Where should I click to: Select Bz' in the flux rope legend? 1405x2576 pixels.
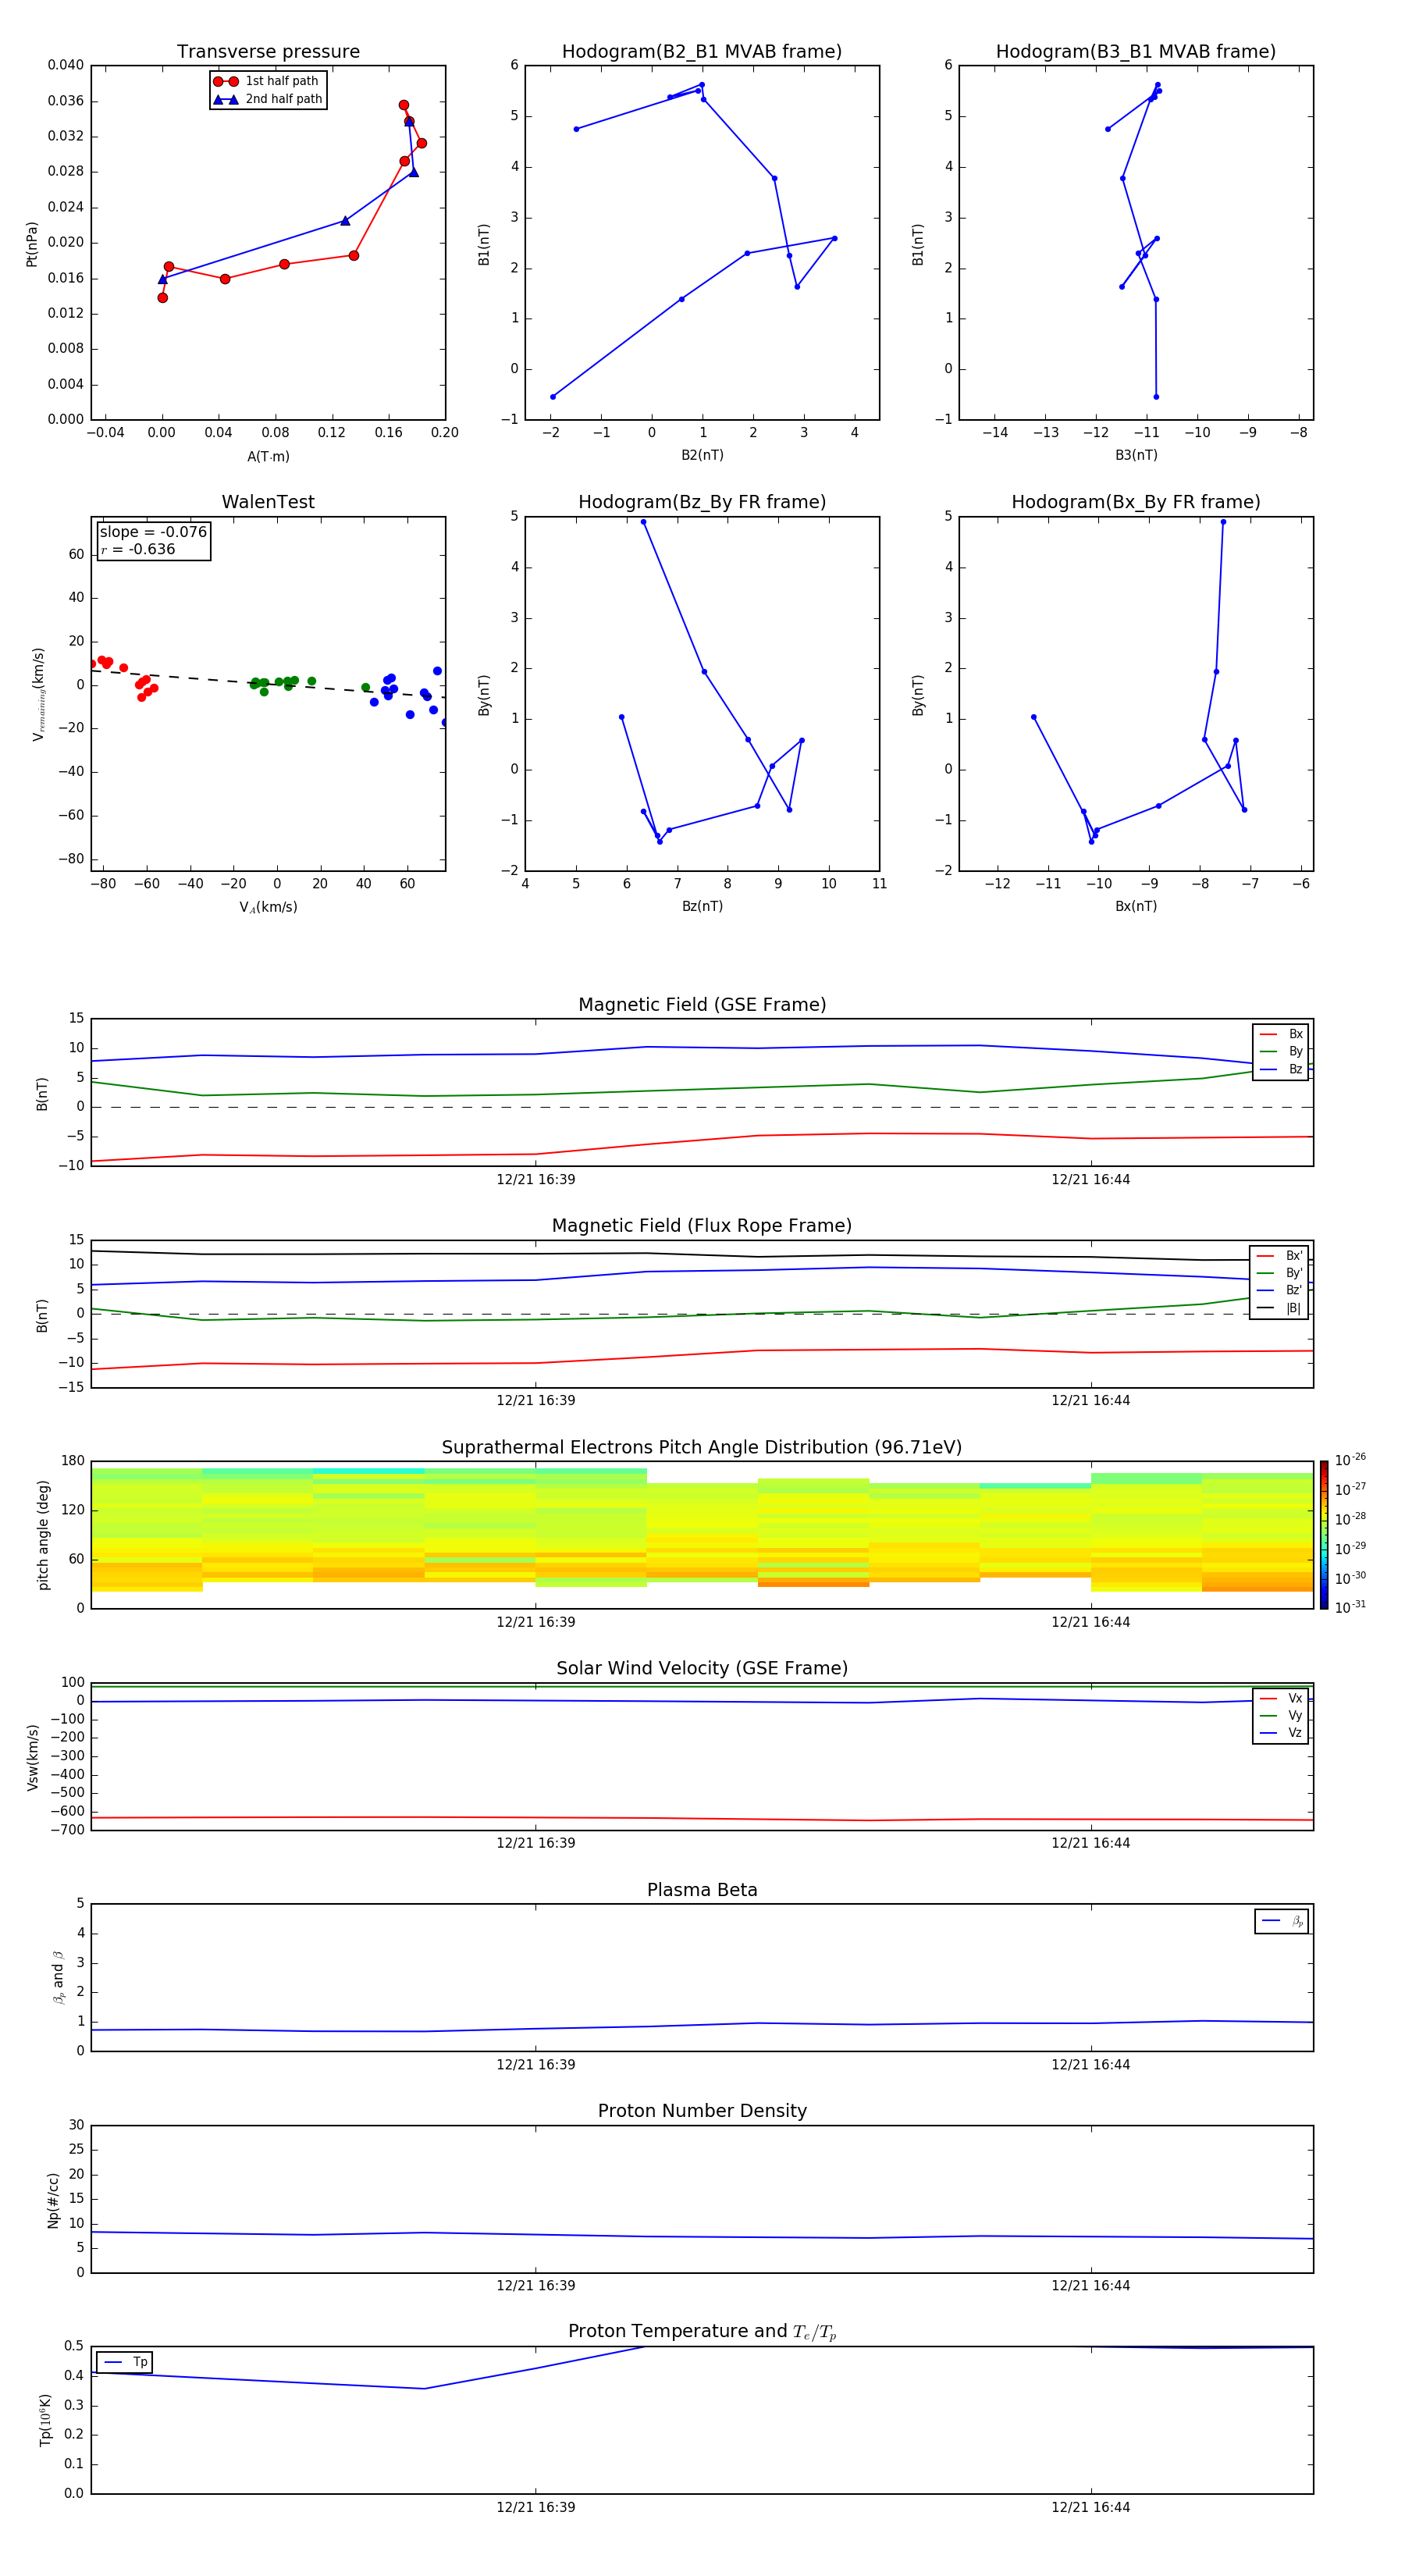point(1280,1290)
